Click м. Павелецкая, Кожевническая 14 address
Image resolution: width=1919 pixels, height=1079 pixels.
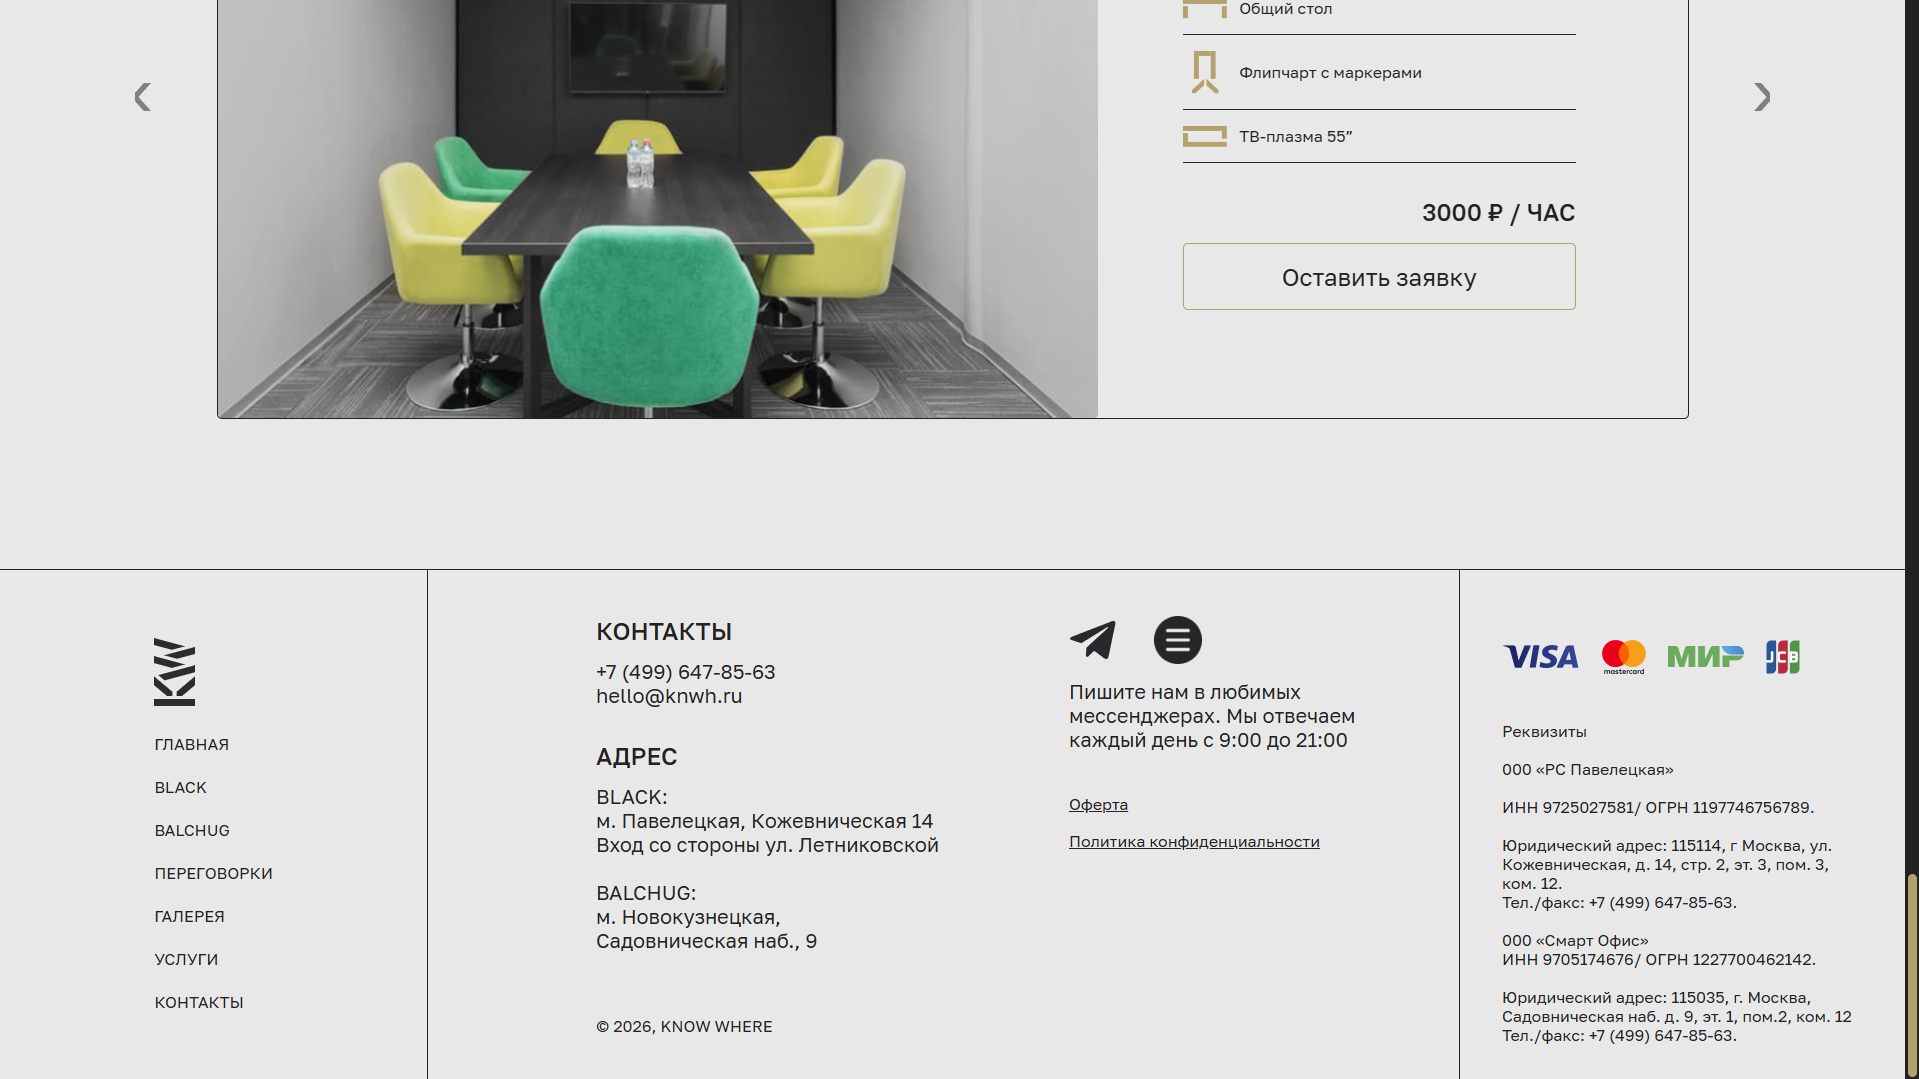pos(764,821)
